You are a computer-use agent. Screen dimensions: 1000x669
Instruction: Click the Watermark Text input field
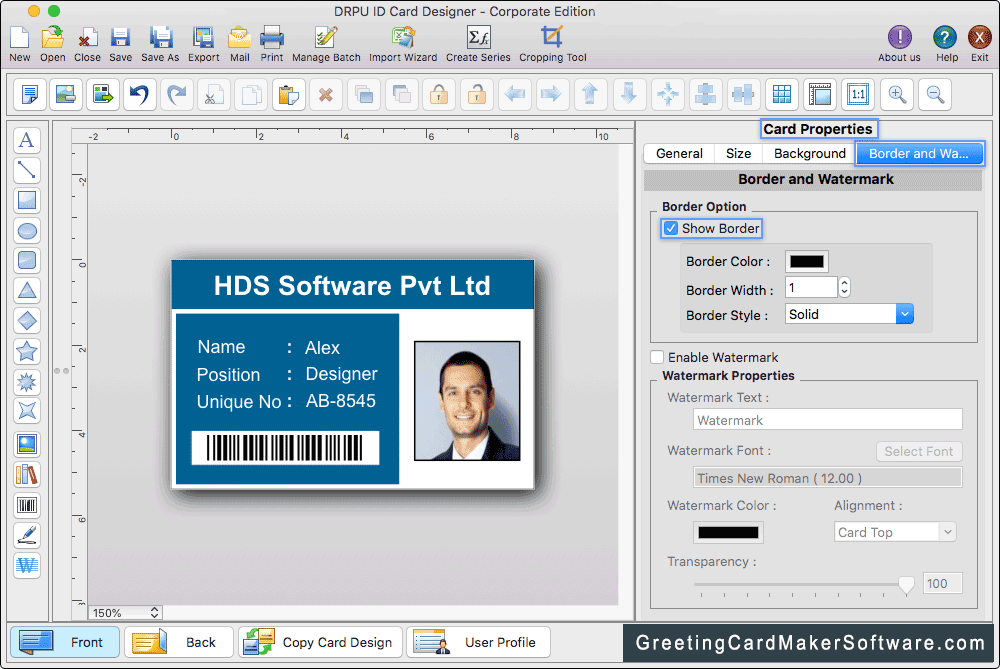click(827, 420)
